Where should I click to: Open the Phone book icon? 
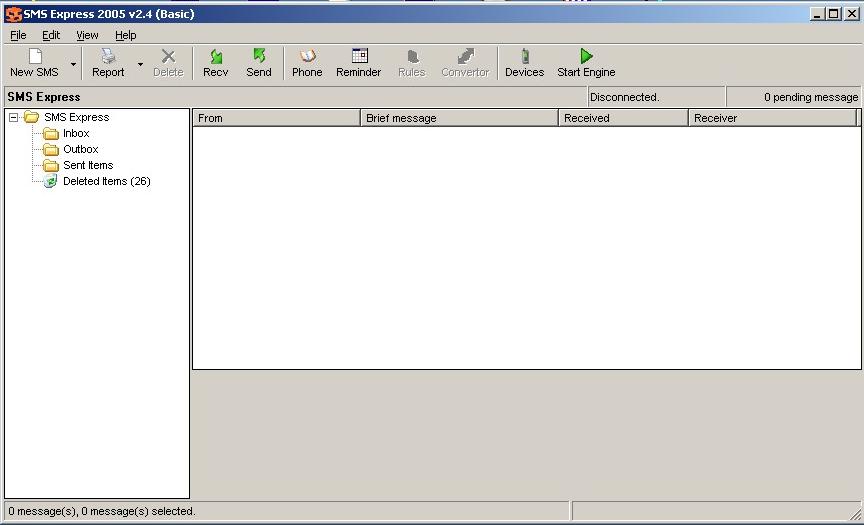click(x=307, y=56)
